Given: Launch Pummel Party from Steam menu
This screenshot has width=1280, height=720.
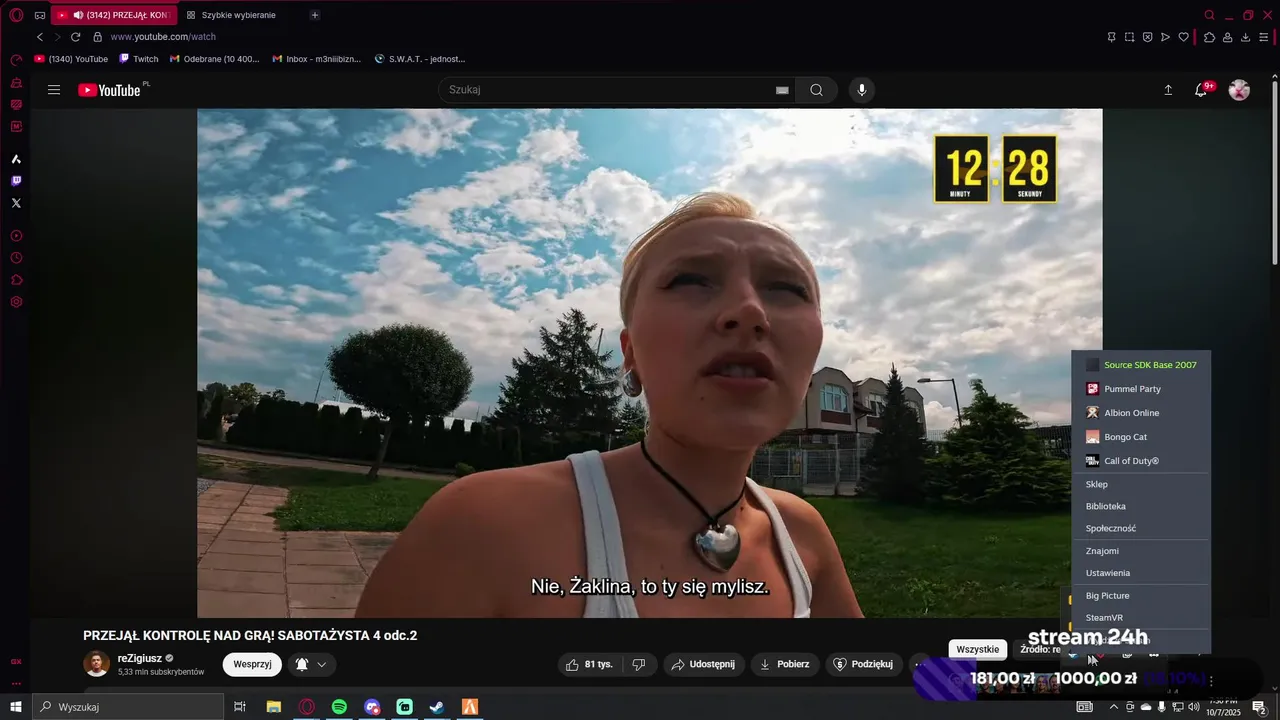Looking at the screenshot, I should tap(1141, 389).
